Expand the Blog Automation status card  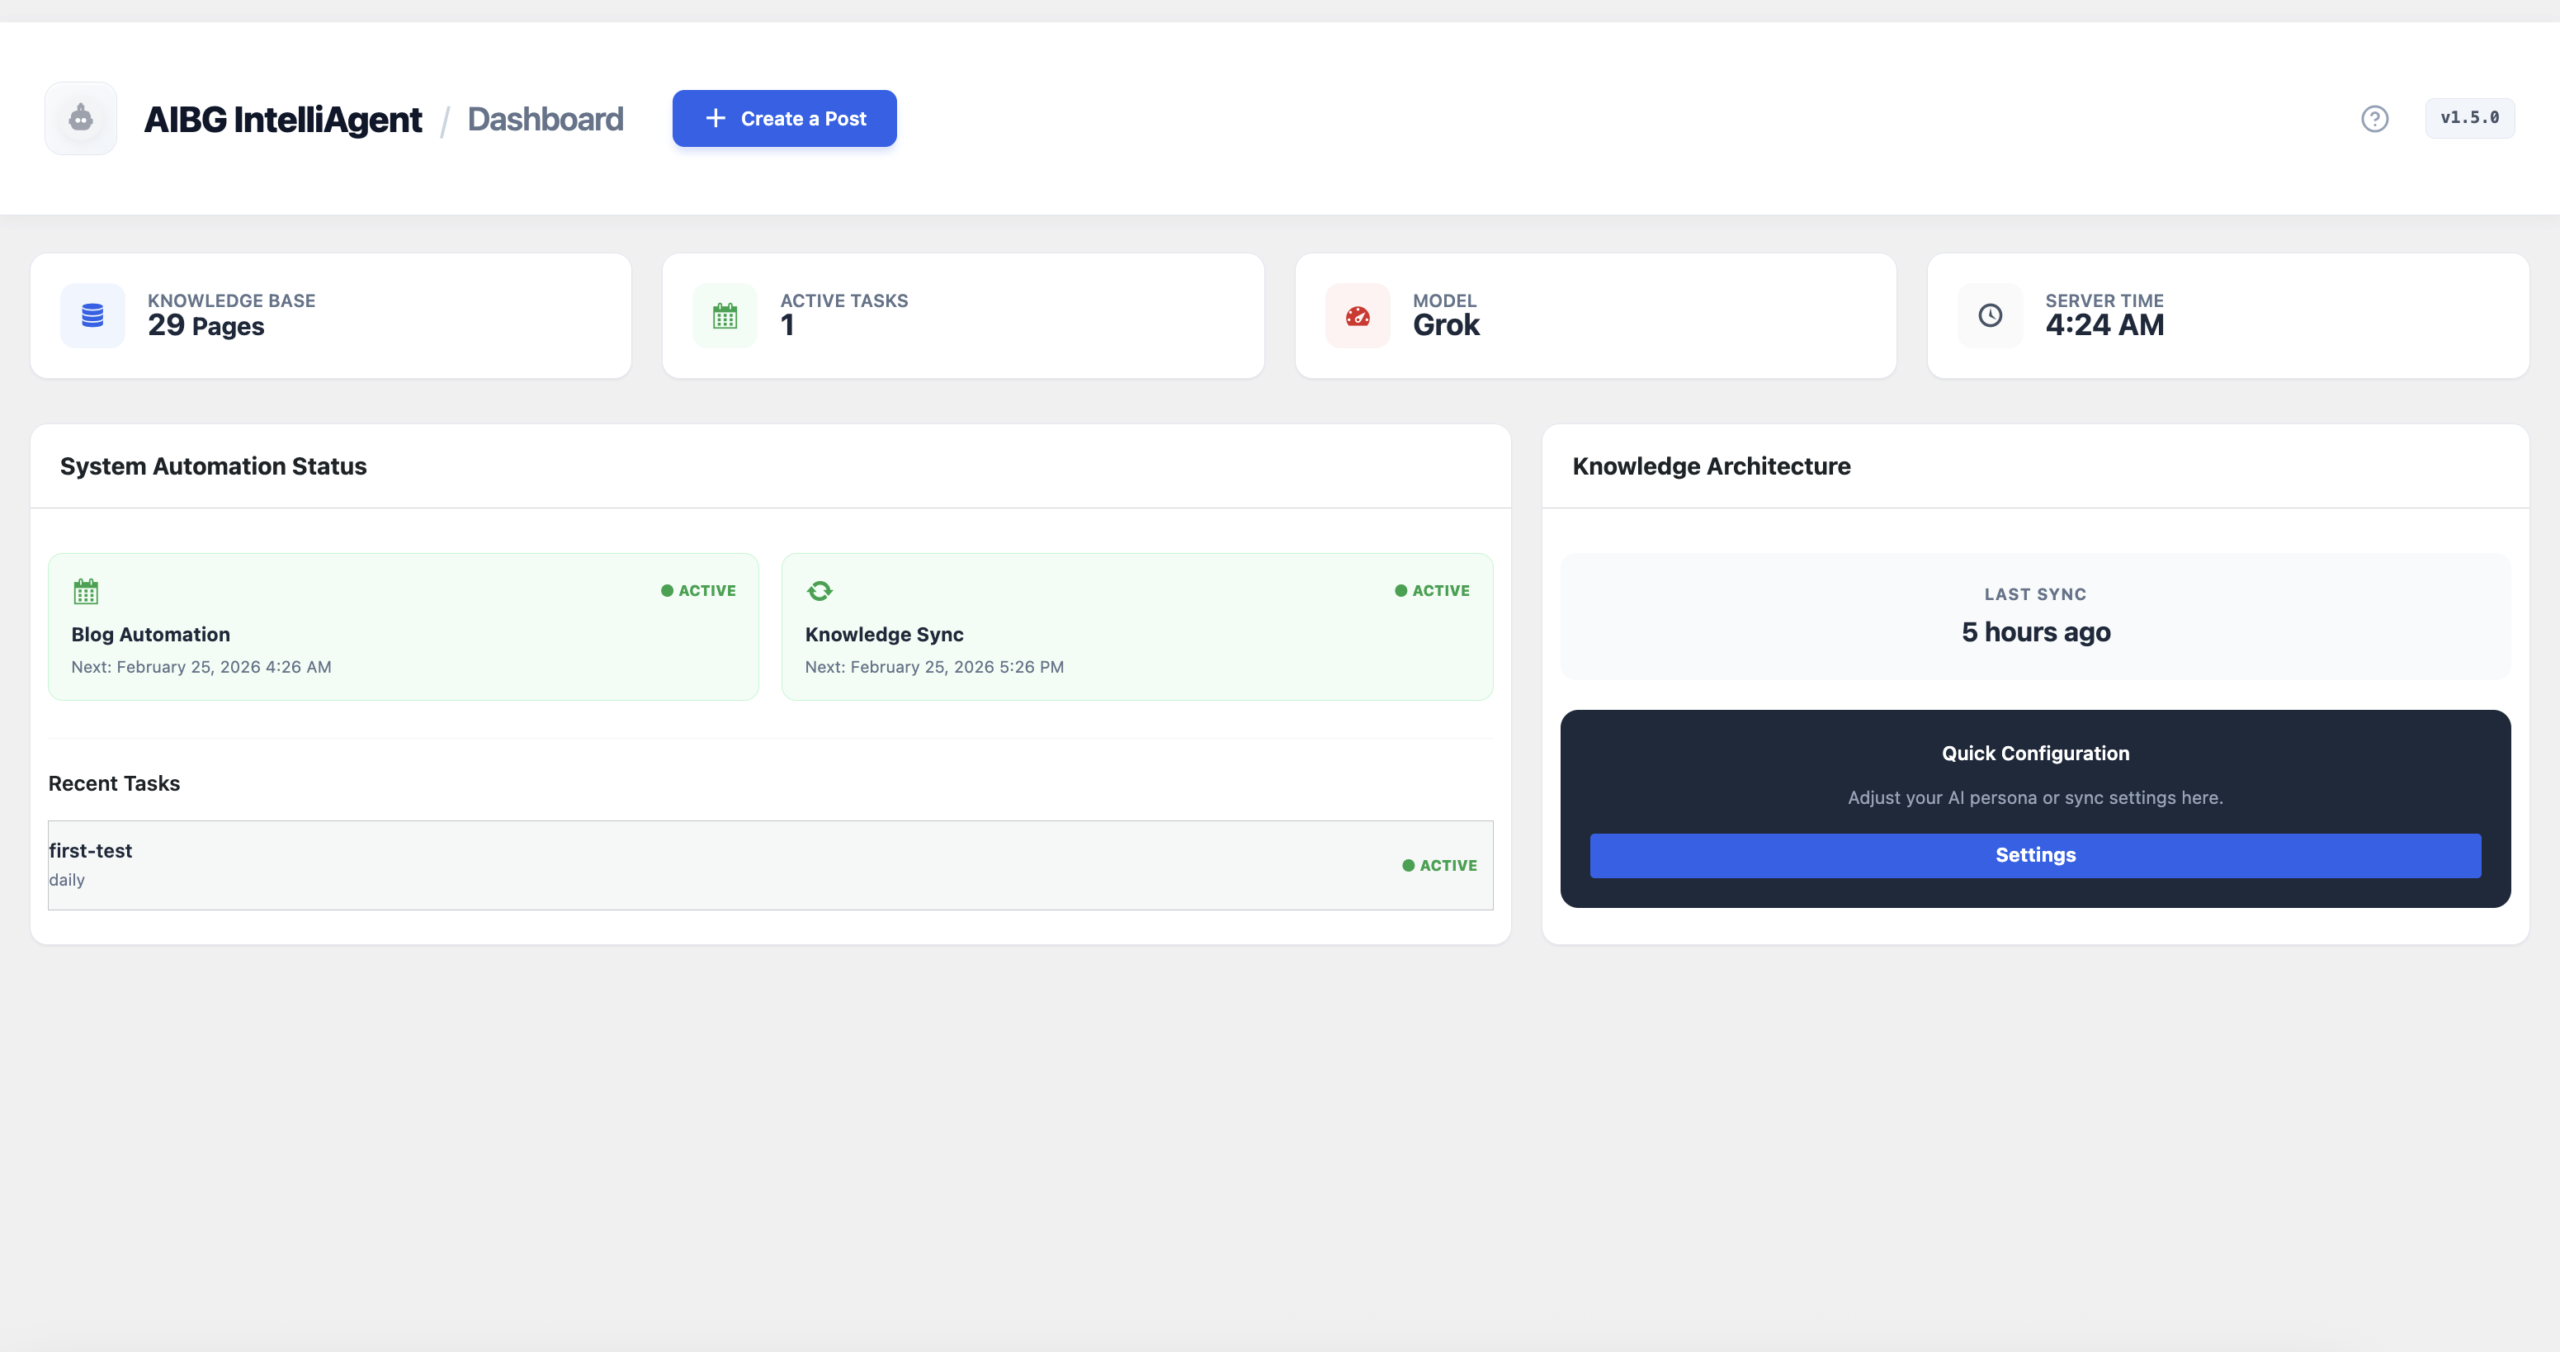(402, 627)
